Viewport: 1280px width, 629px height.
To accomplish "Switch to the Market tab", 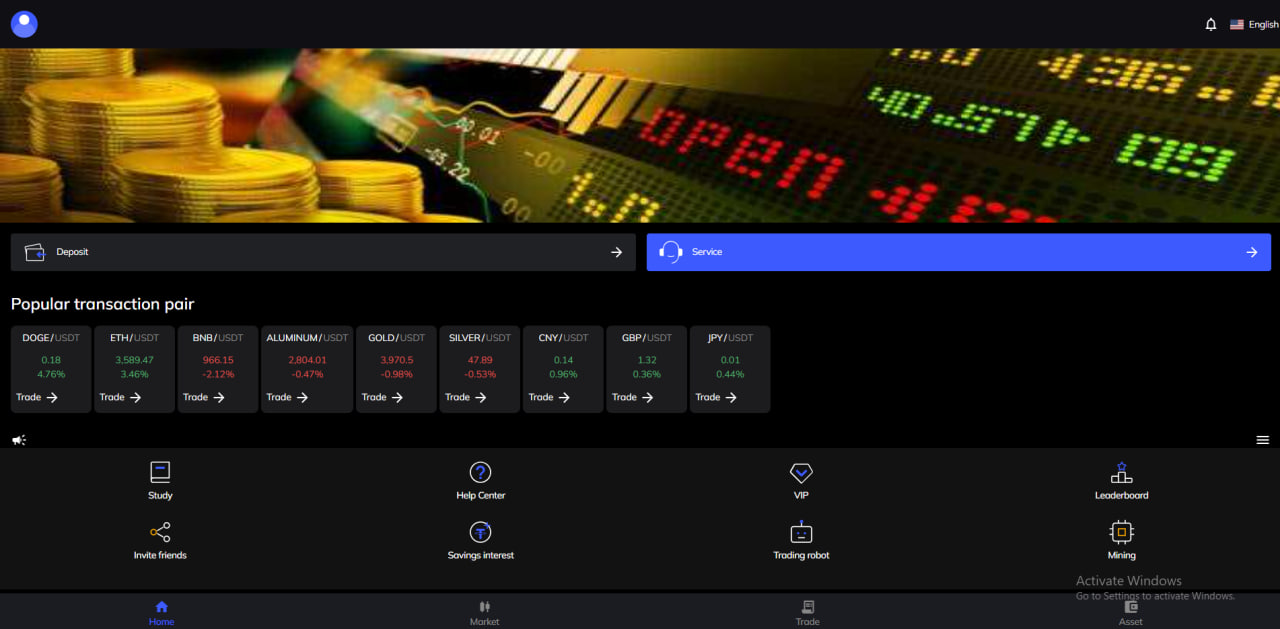I will 484,612.
